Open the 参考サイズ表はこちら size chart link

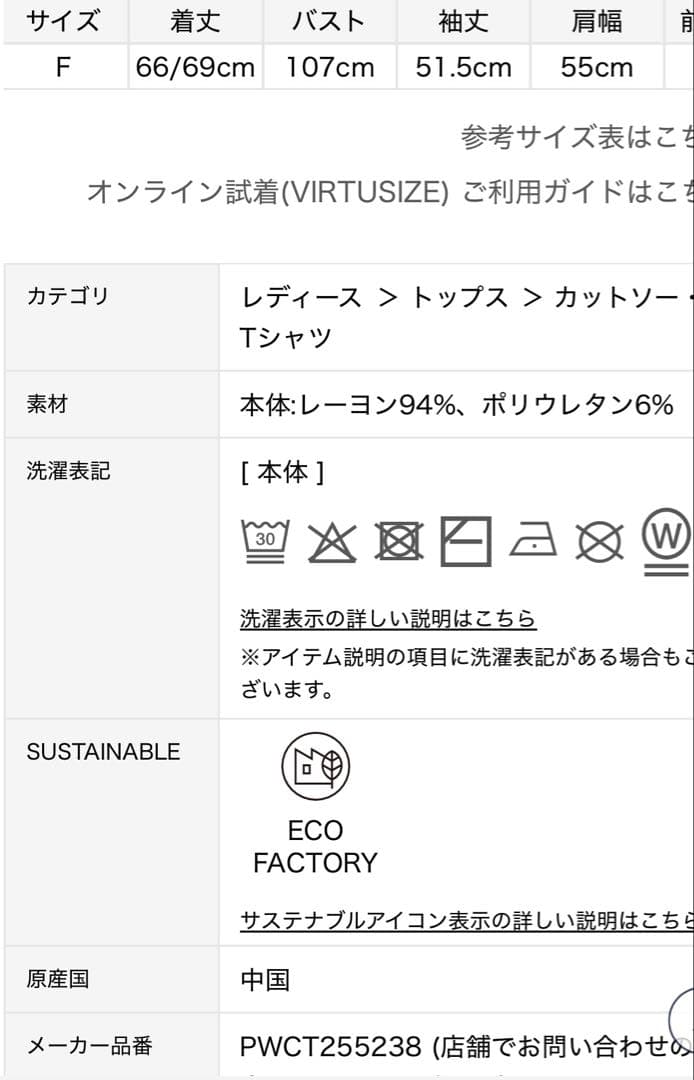pos(575,138)
